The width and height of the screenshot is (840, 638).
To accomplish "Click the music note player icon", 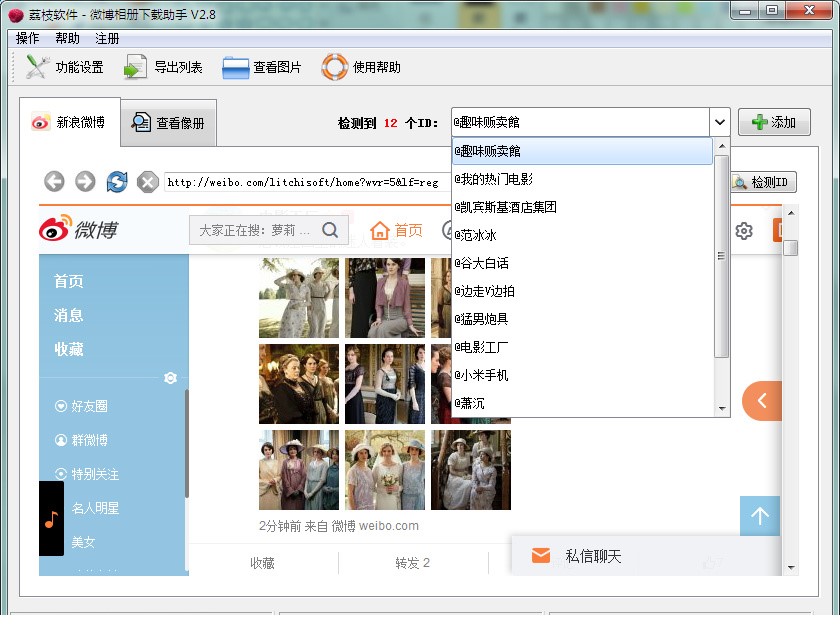I will [x=51, y=519].
